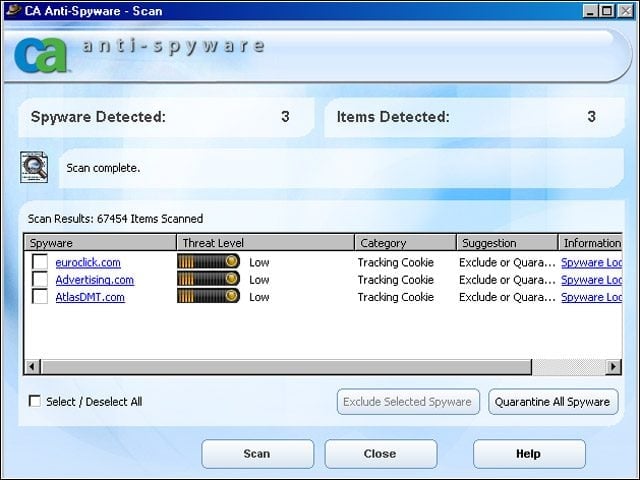Open the euroclick.com link
This screenshot has width=640, height=480.
click(88, 262)
